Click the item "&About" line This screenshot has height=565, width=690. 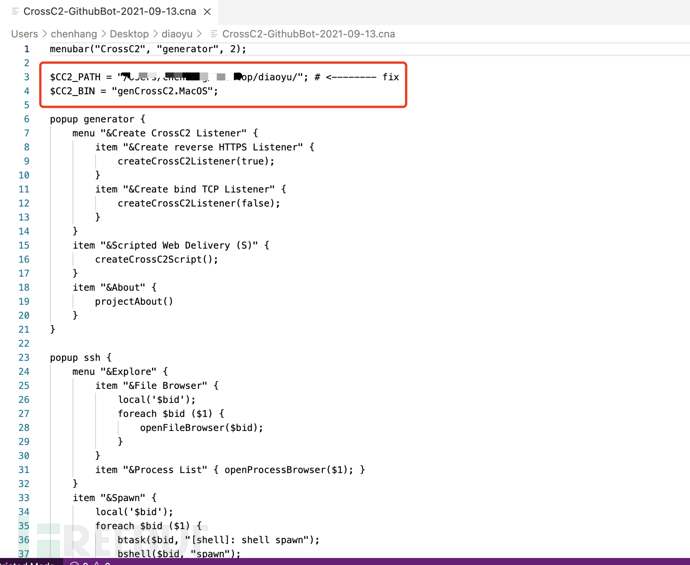[114, 288]
